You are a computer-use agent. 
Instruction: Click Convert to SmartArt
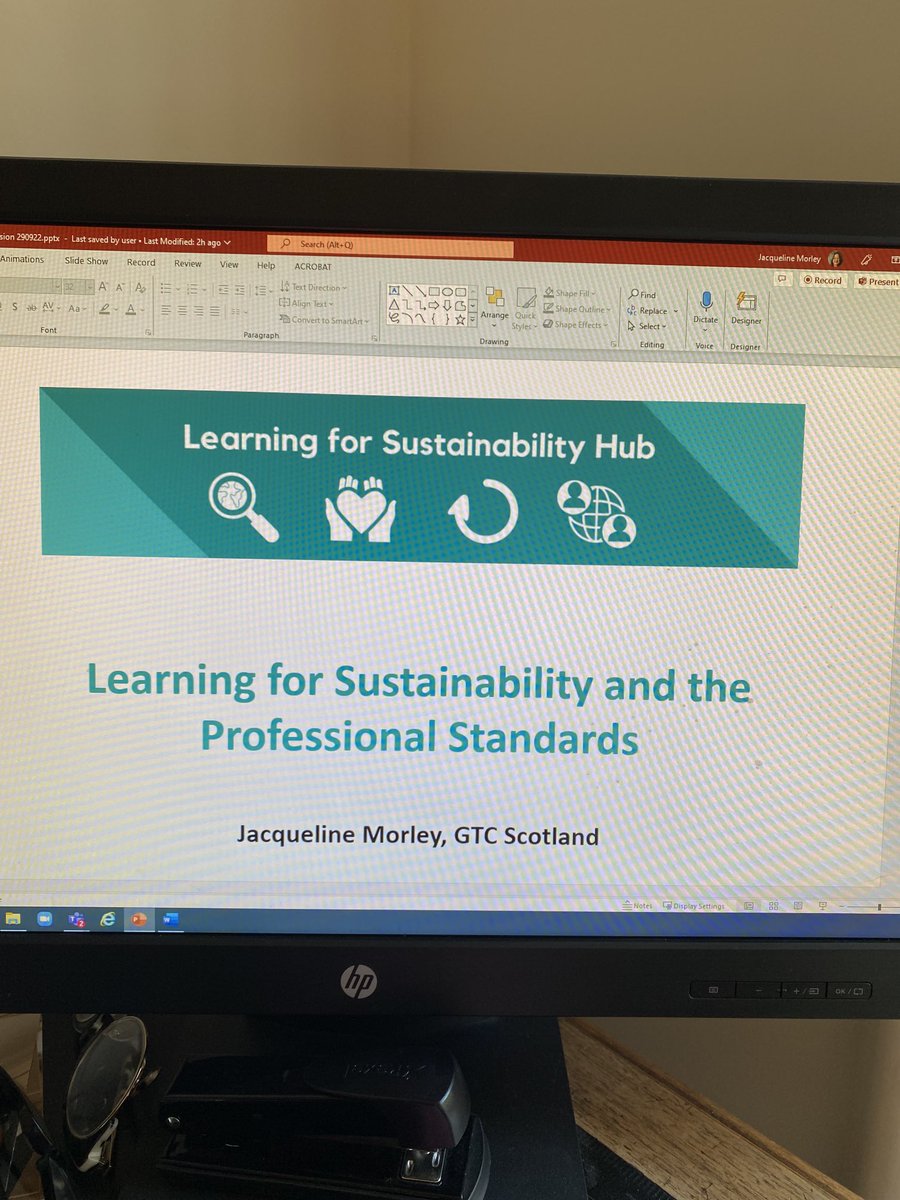tap(324, 320)
